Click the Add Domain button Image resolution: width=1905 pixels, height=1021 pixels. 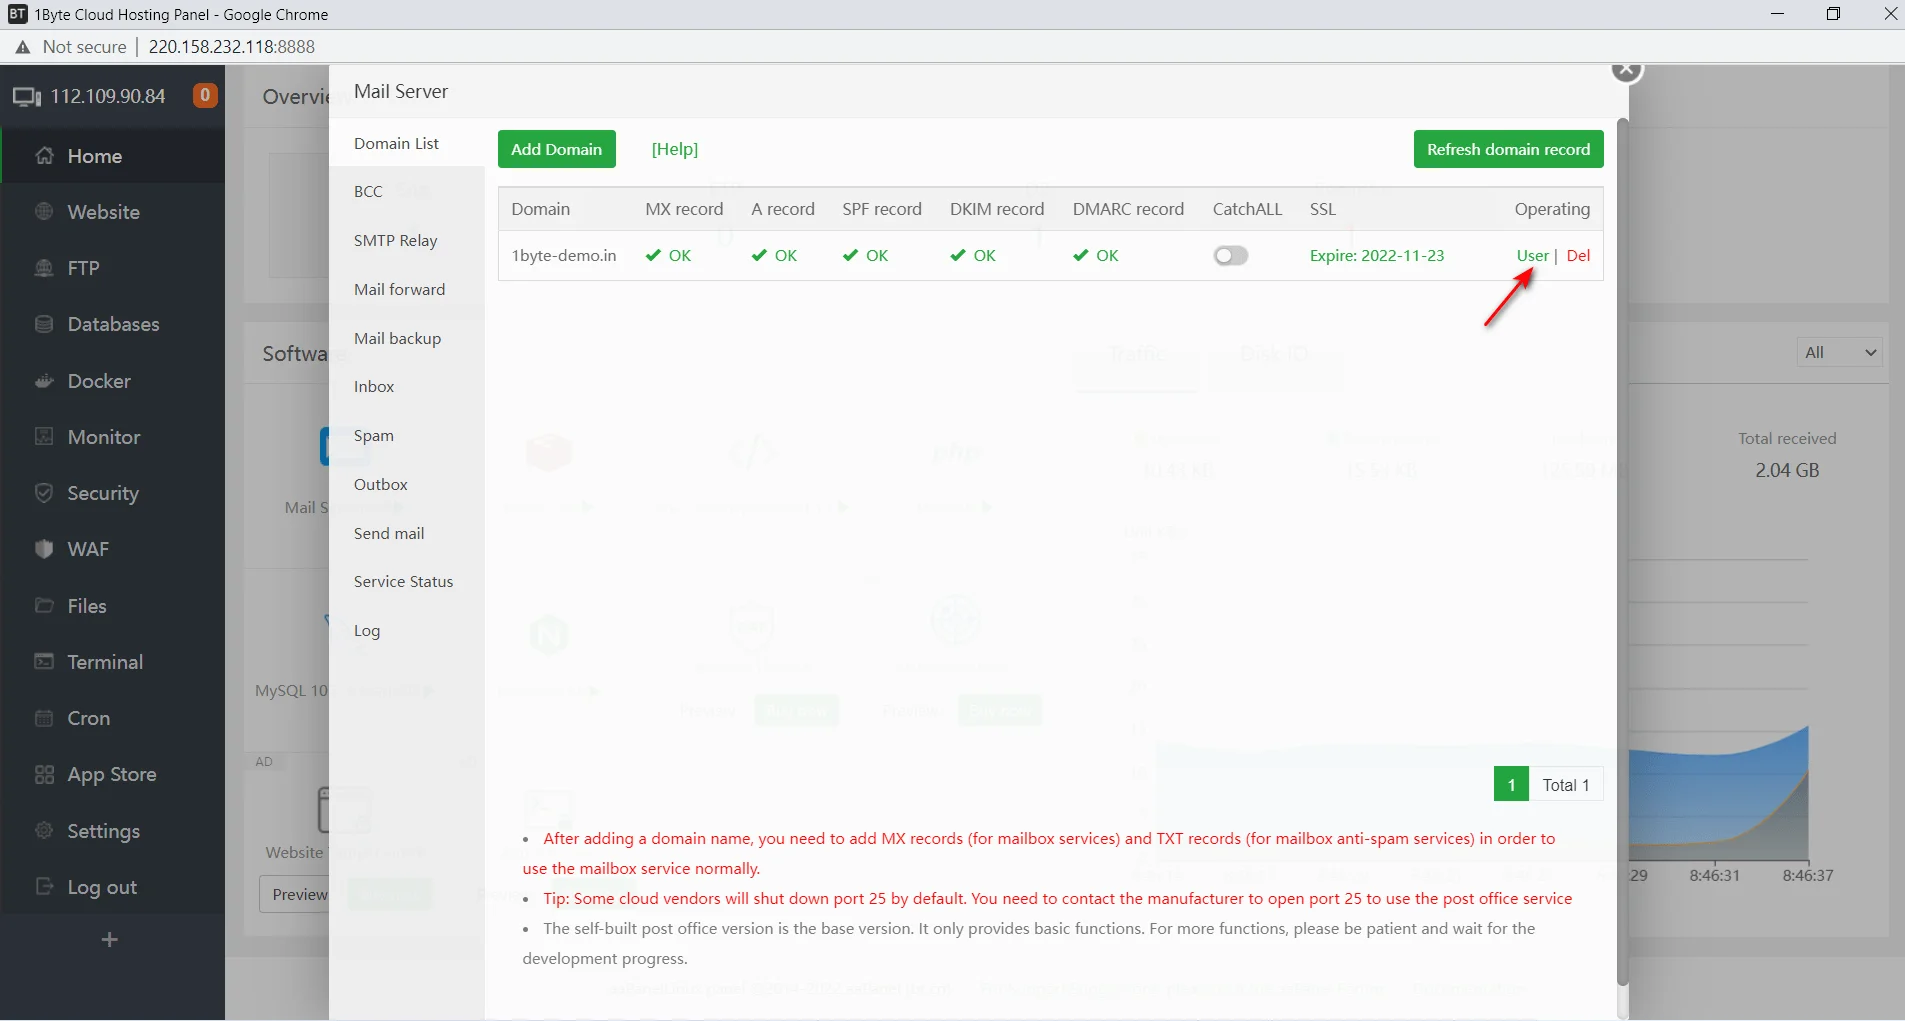tap(557, 149)
